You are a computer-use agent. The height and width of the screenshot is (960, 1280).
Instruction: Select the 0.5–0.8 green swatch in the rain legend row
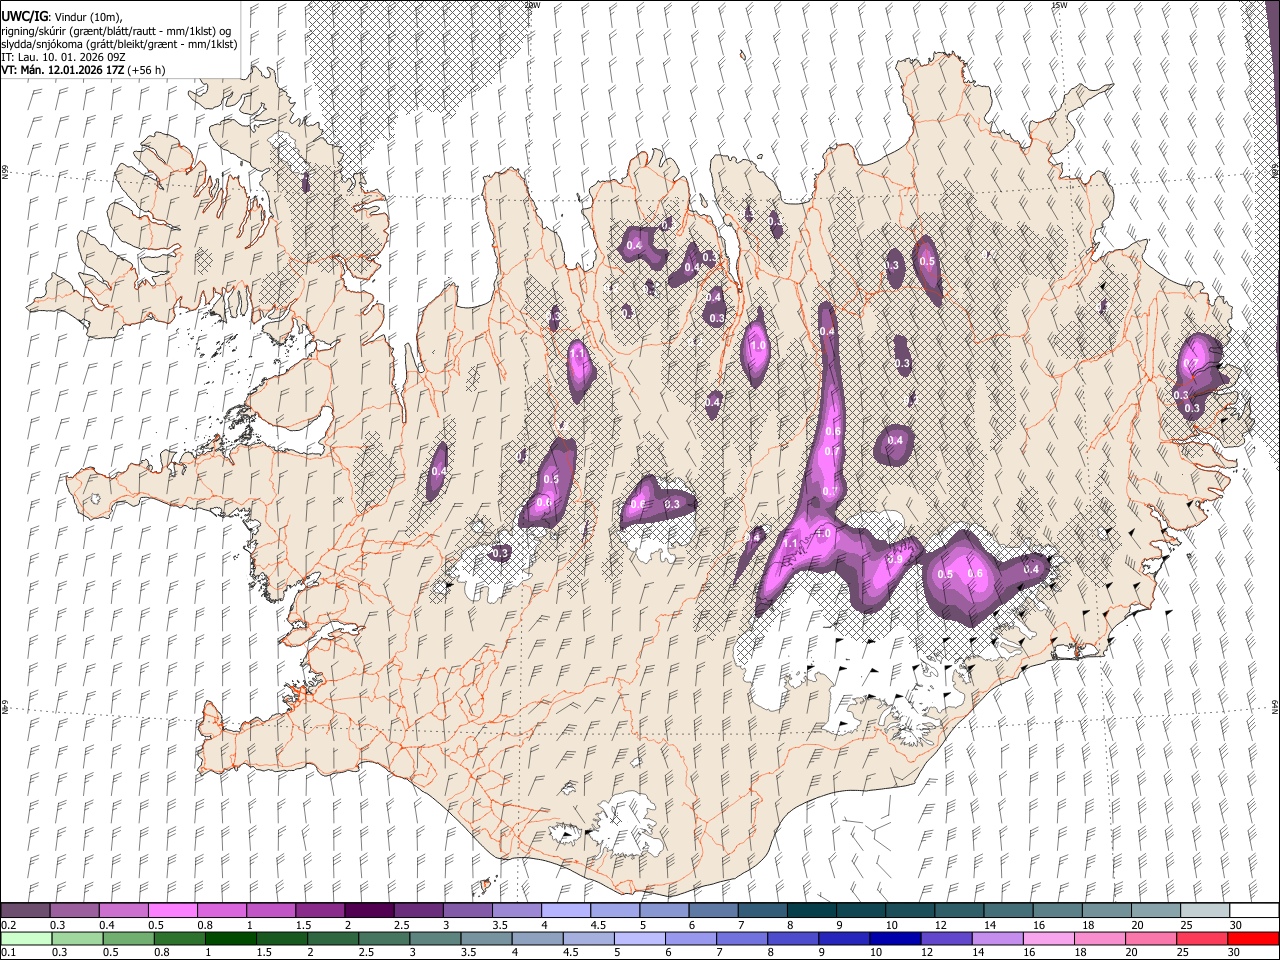128,938
